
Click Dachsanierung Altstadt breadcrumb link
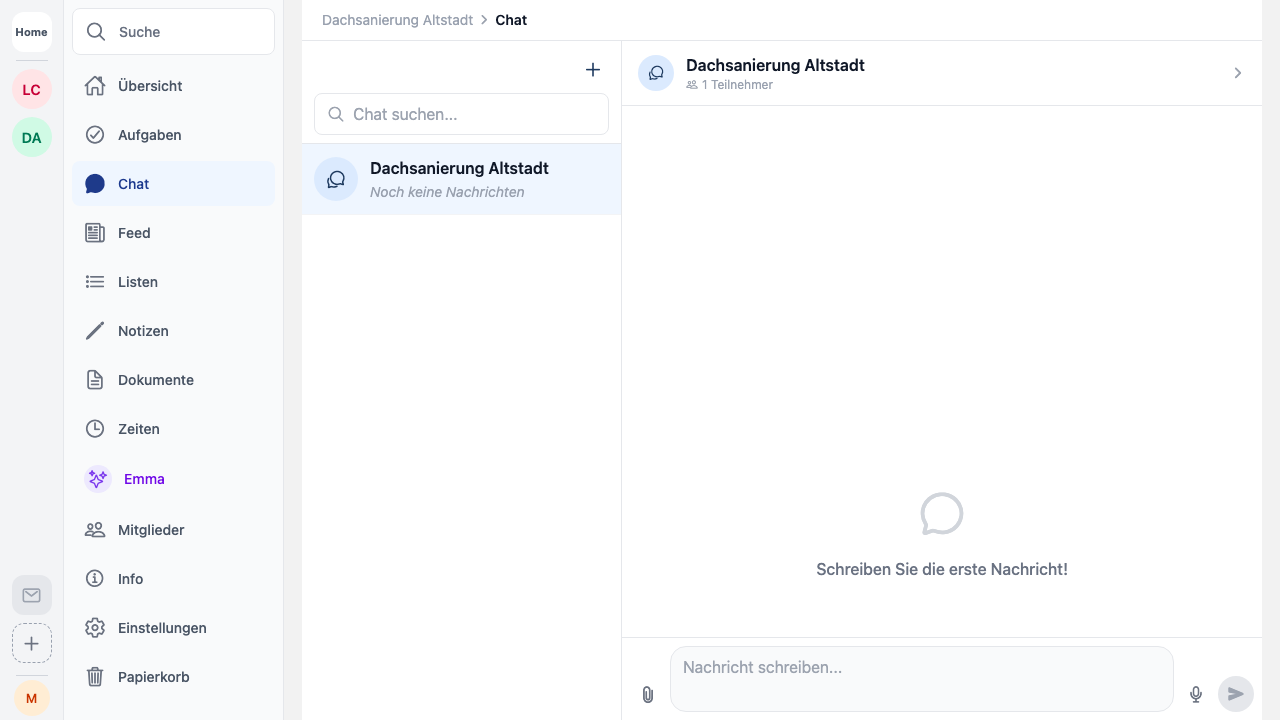click(397, 20)
